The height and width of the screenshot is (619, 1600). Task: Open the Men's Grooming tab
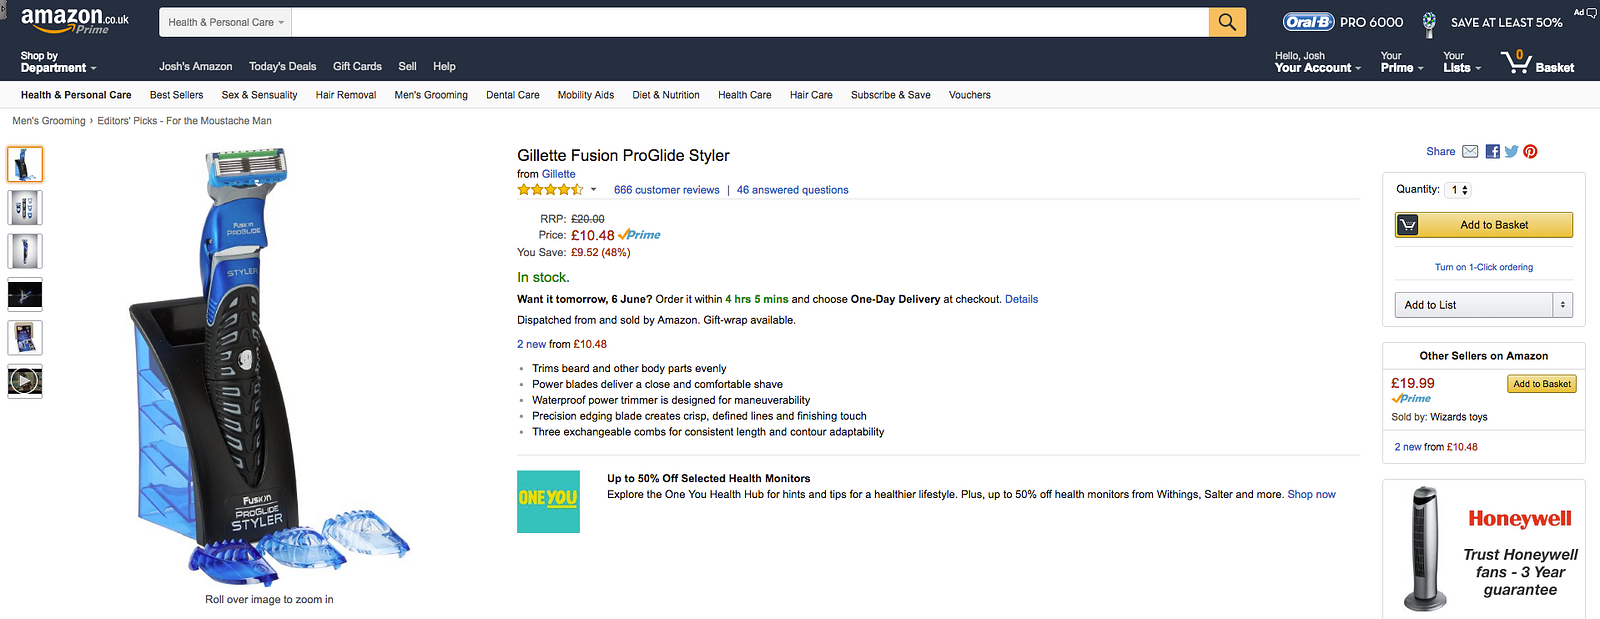(x=431, y=95)
